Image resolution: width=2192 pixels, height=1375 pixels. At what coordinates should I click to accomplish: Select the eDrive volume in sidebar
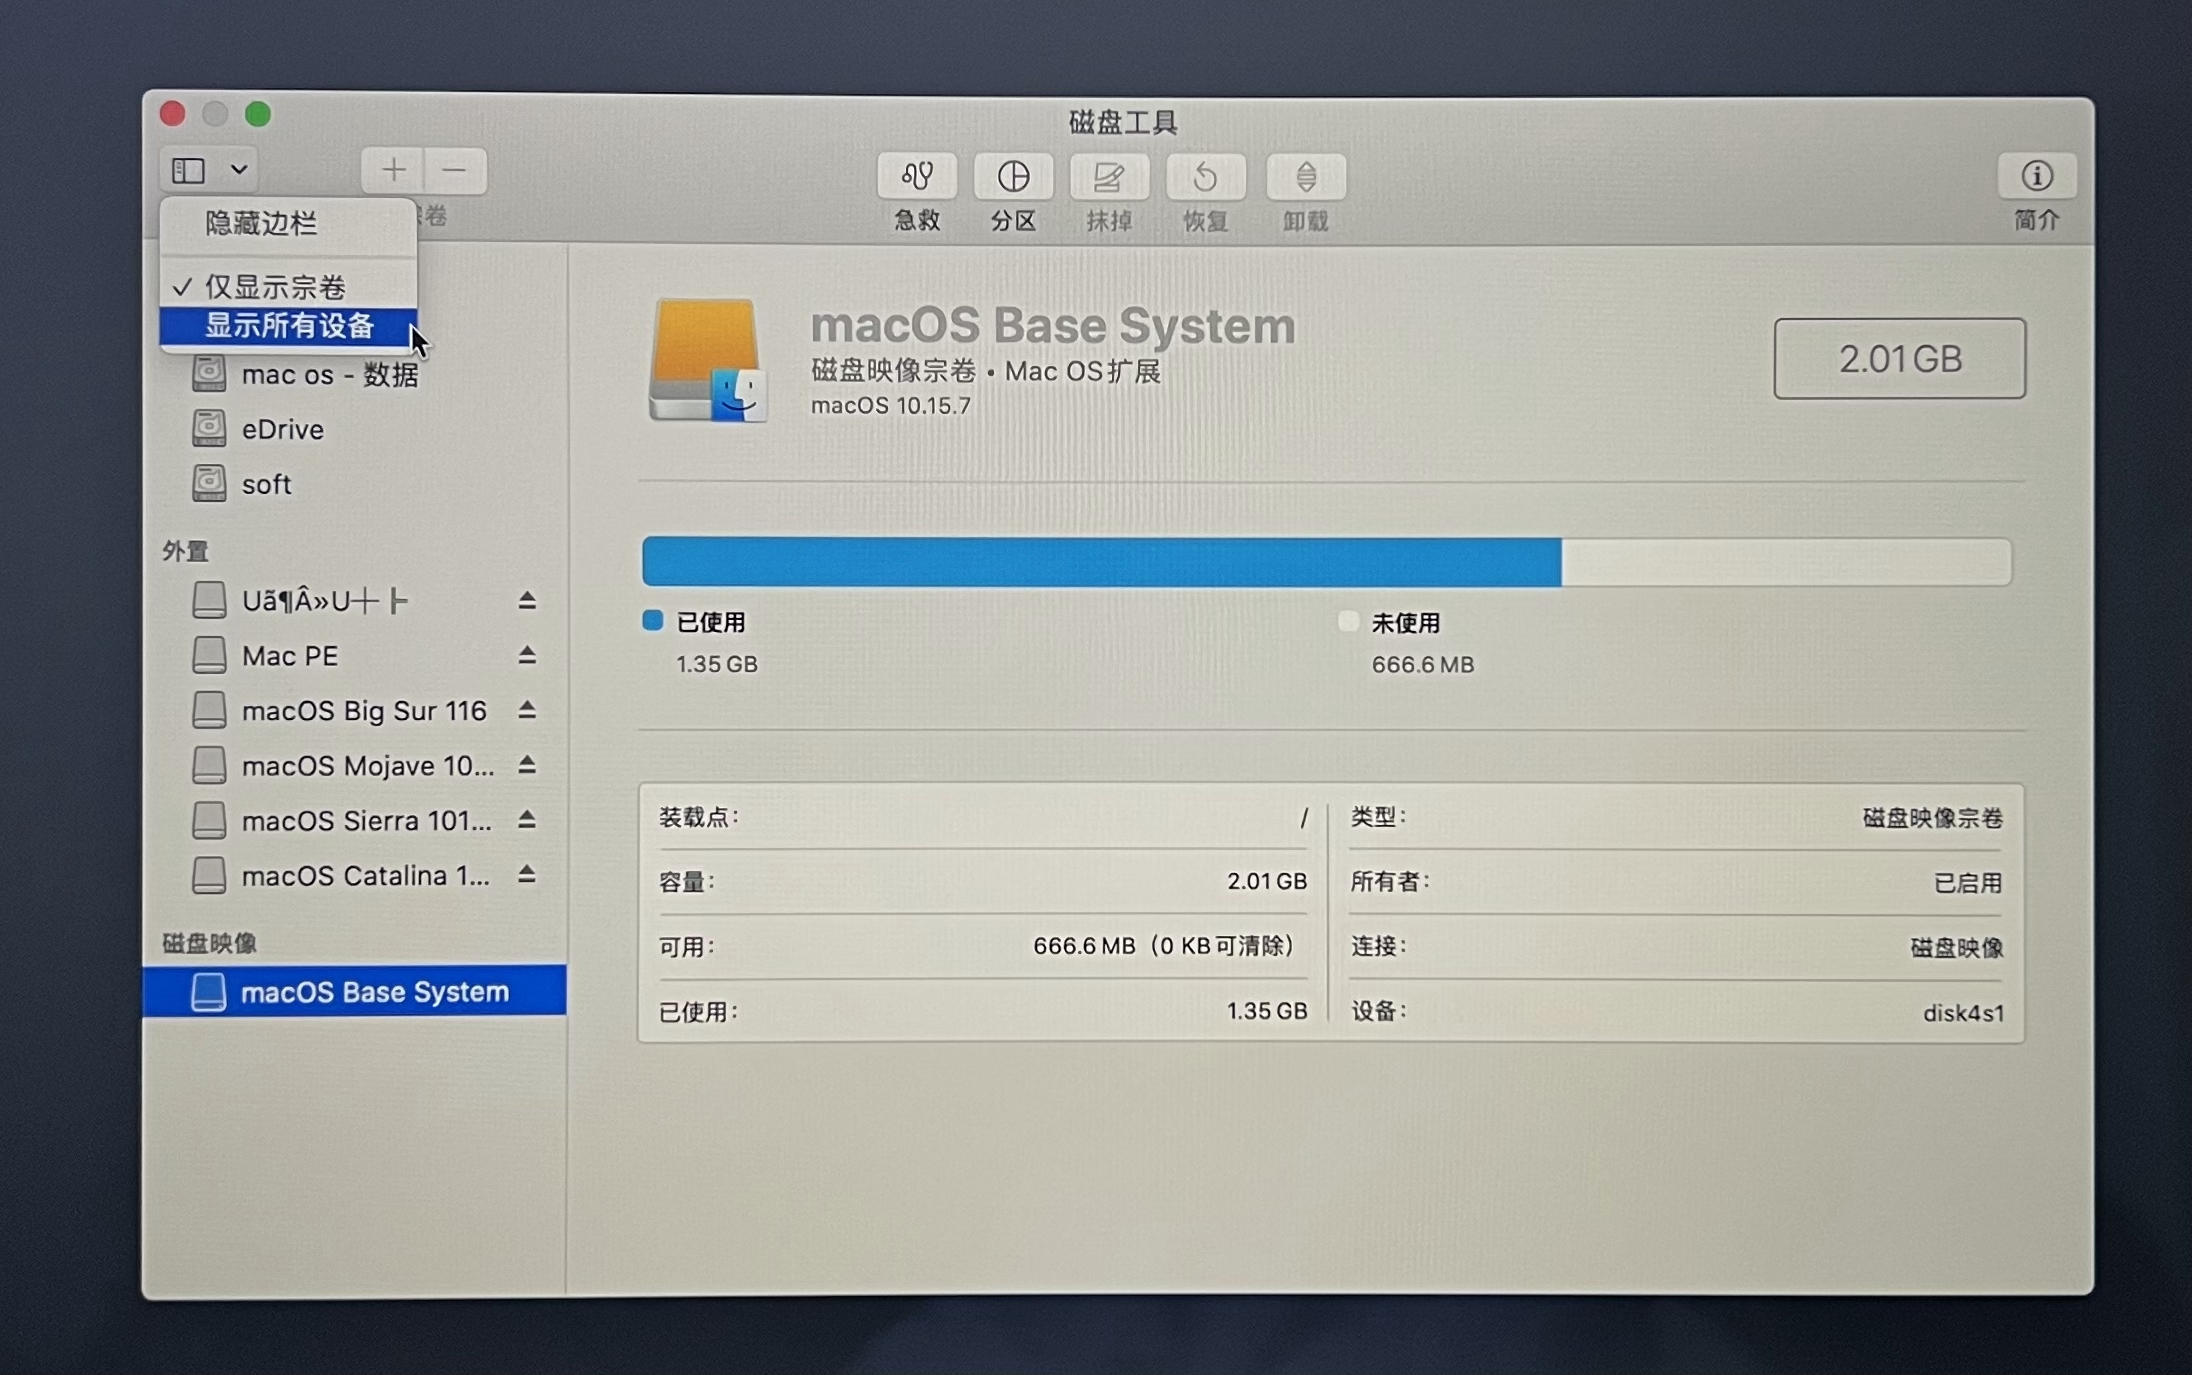283,429
